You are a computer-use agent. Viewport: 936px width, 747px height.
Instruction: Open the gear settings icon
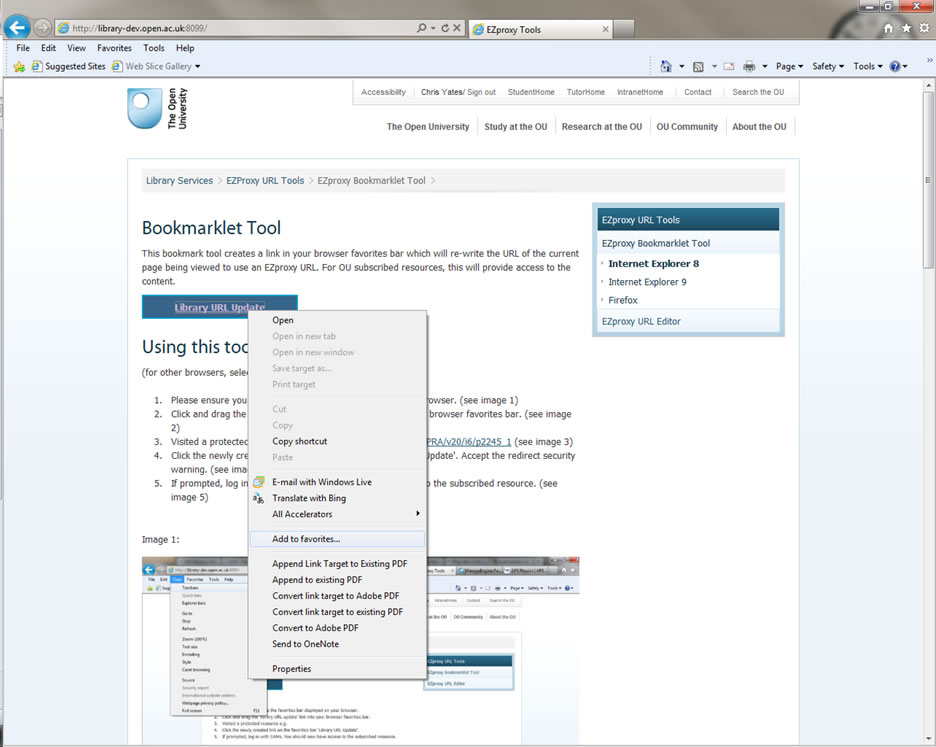[x=924, y=28]
